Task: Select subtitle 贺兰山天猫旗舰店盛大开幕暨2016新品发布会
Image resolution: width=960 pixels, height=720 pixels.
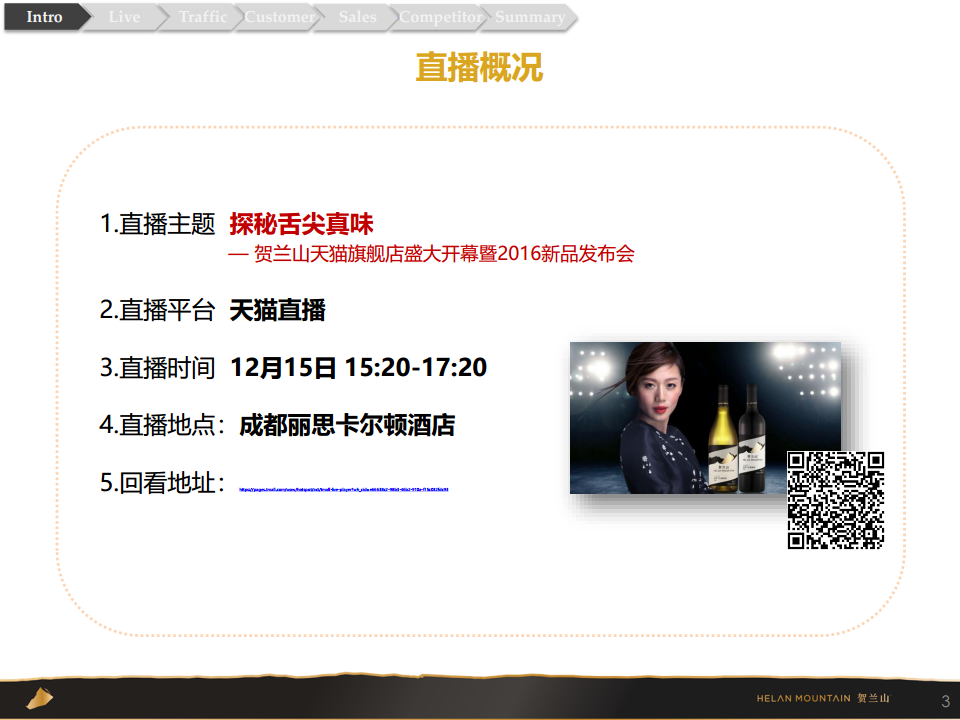Action: 444,253
